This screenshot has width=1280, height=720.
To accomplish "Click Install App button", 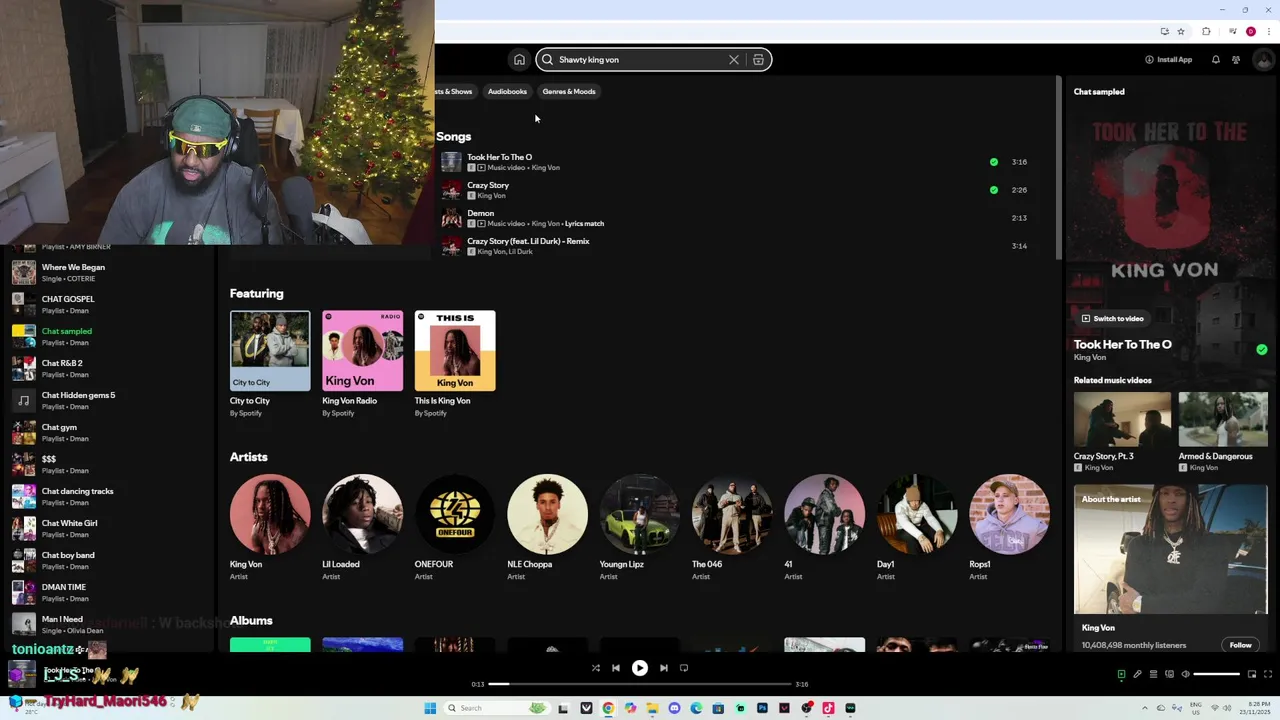I will (1168, 60).
